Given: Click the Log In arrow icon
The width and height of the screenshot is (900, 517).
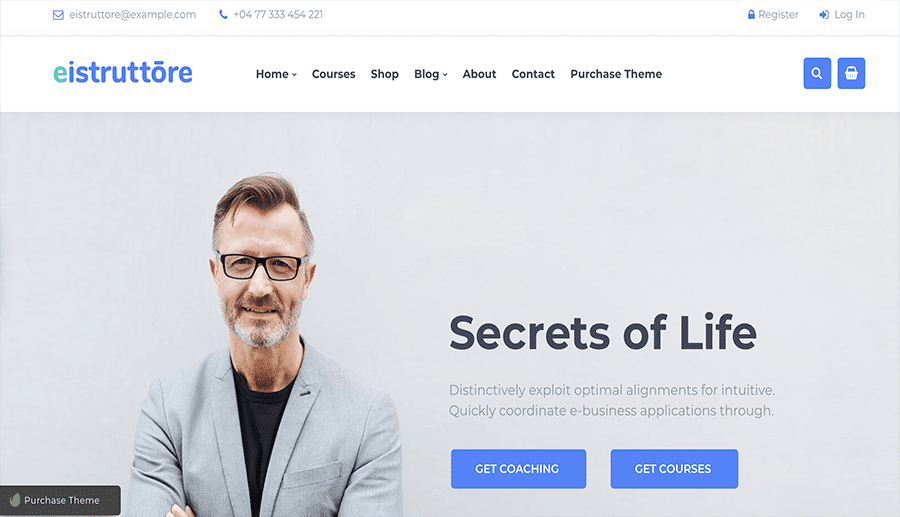Looking at the screenshot, I should [x=824, y=15].
